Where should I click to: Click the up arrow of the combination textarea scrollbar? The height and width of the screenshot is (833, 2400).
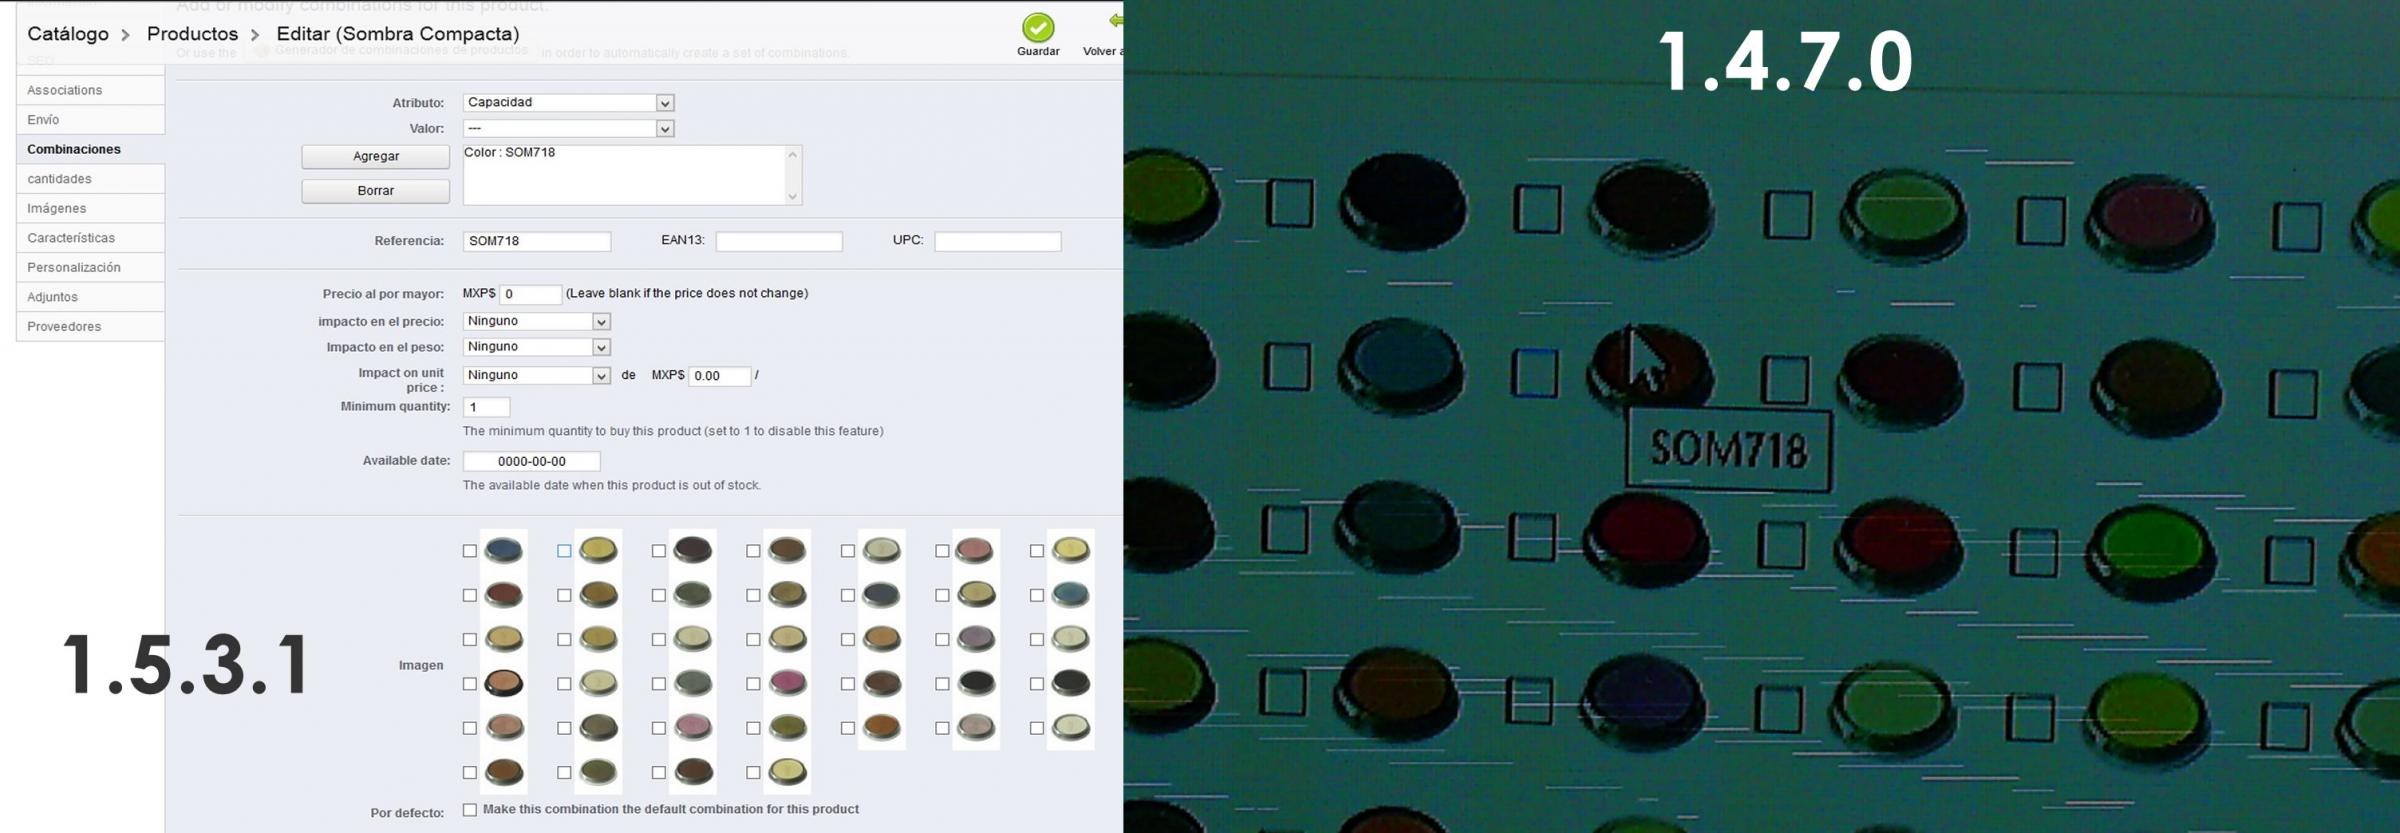tap(793, 155)
